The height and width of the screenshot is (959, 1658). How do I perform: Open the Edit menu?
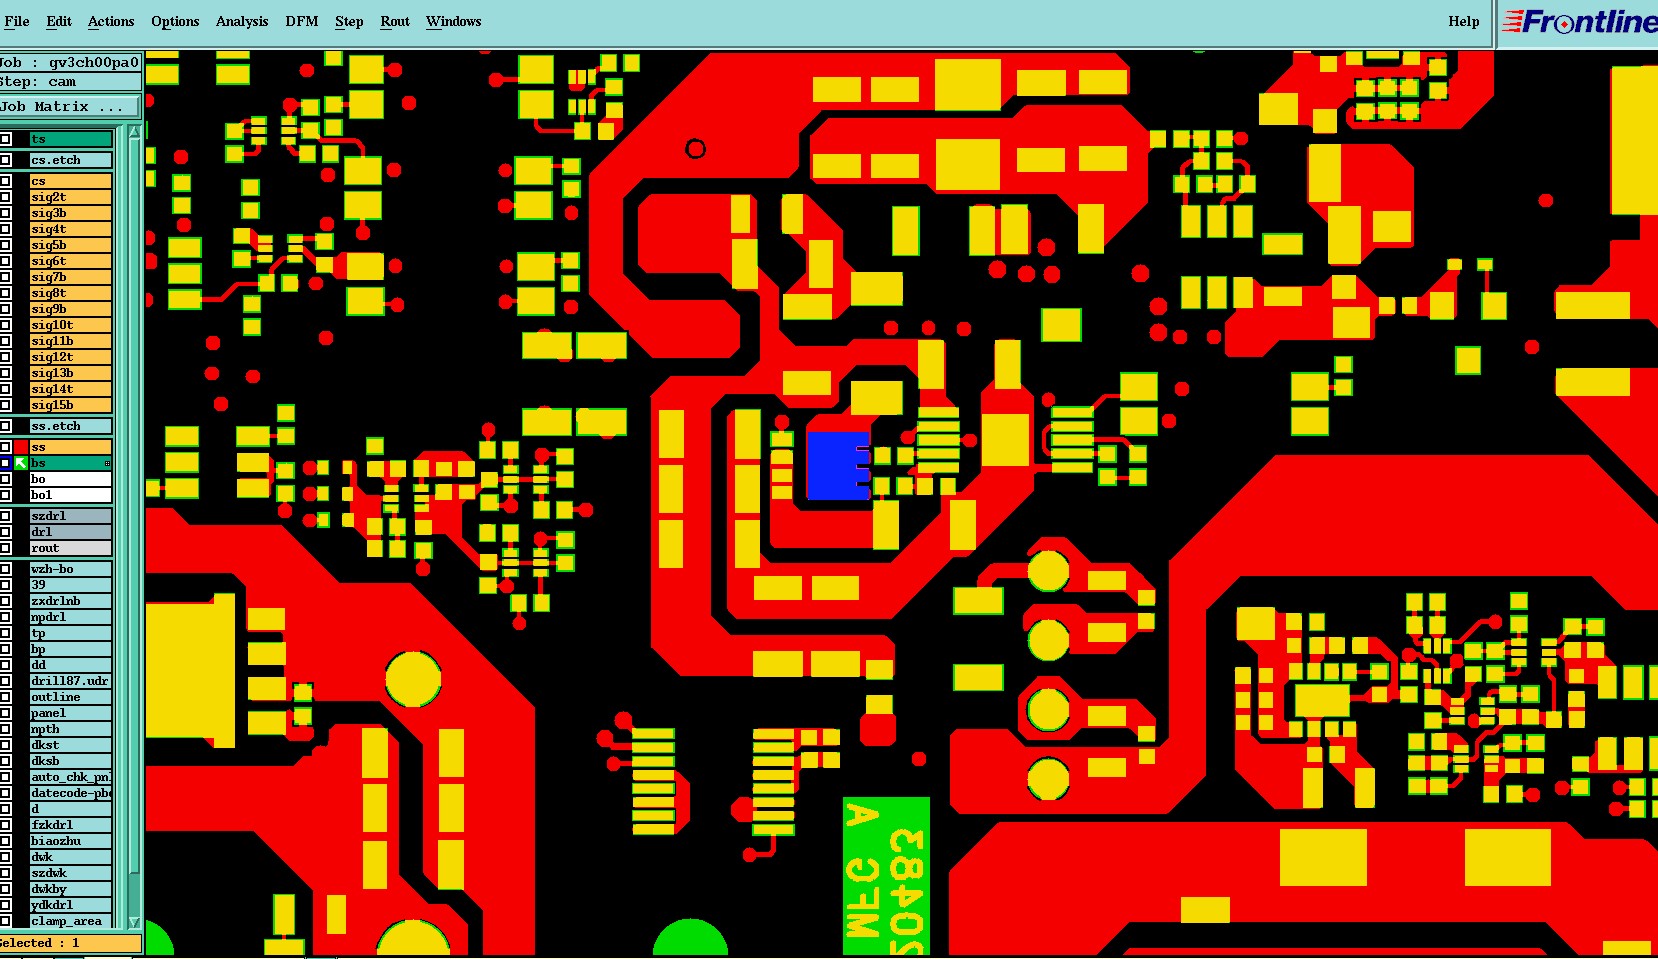[x=59, y=21]
